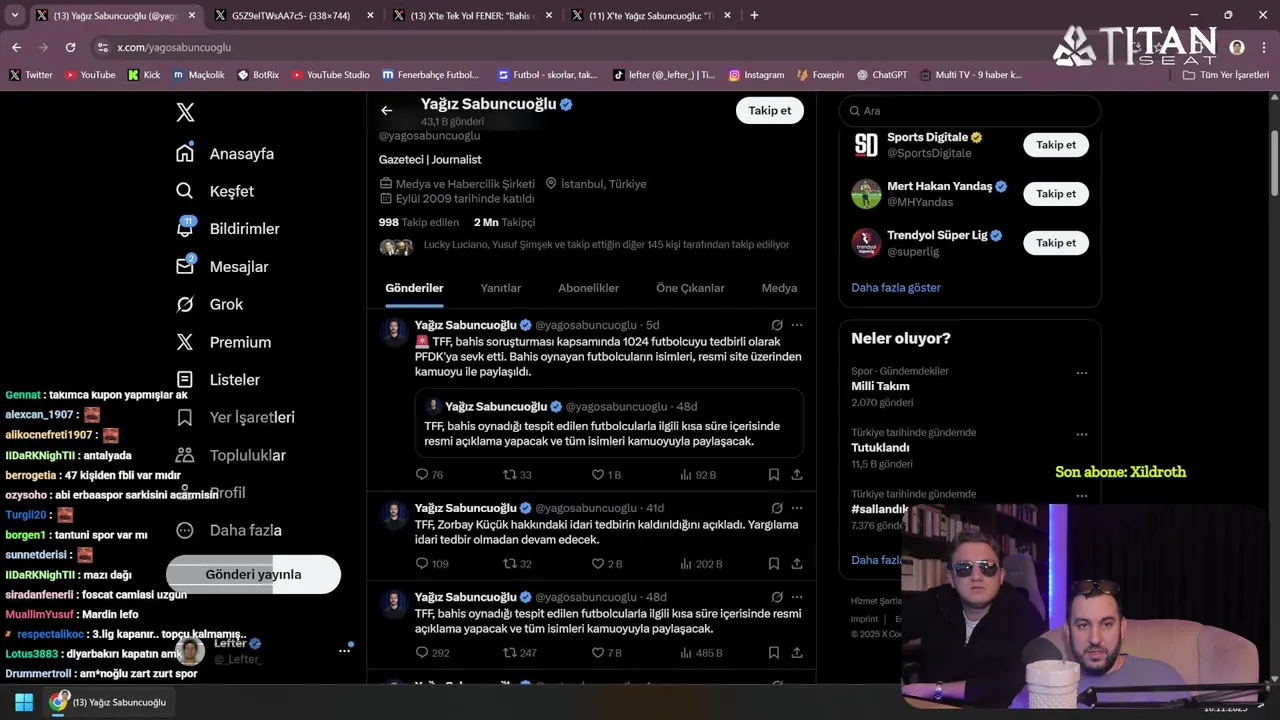
Task: Open Grok from sidebar
Action: [226, 304]
